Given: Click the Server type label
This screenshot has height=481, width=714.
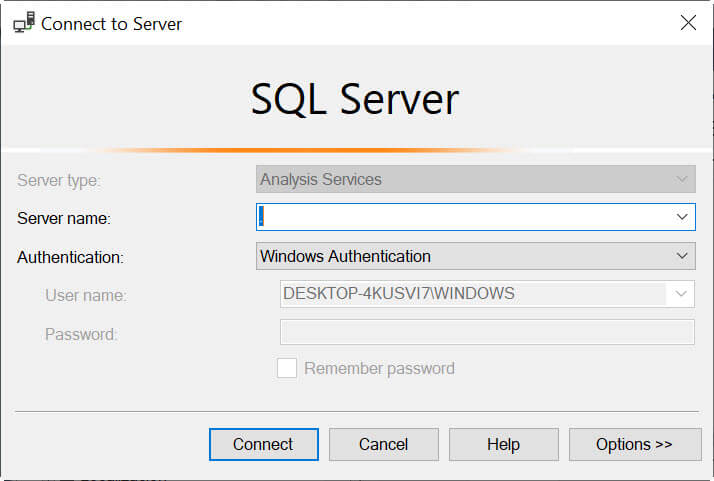Looking at the screenshot, I should pos(59,180).
